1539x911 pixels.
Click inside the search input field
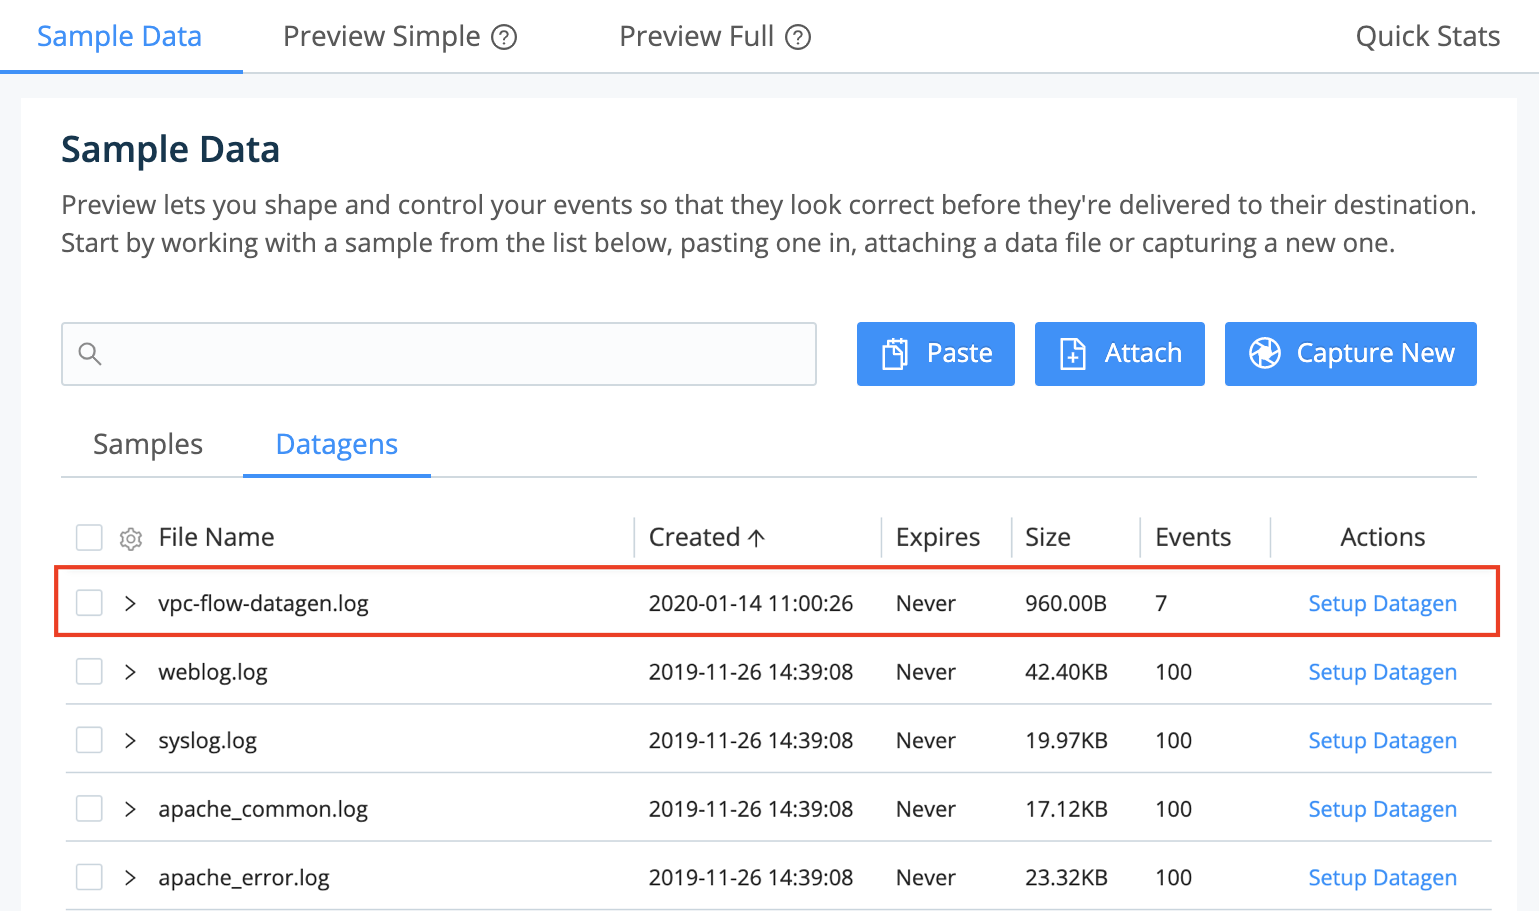tap(438, 353)
